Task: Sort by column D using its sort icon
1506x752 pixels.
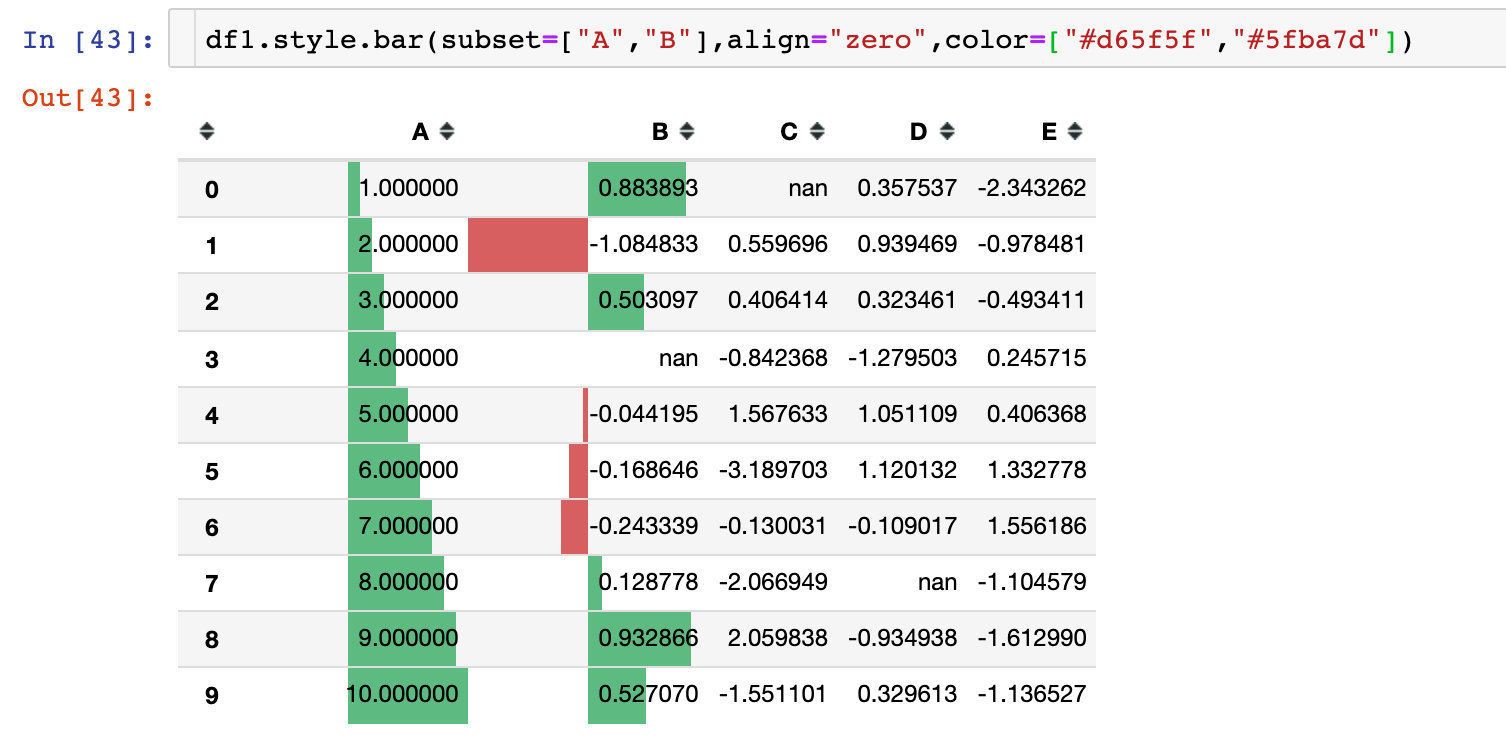Action: (x=947, y=131)
